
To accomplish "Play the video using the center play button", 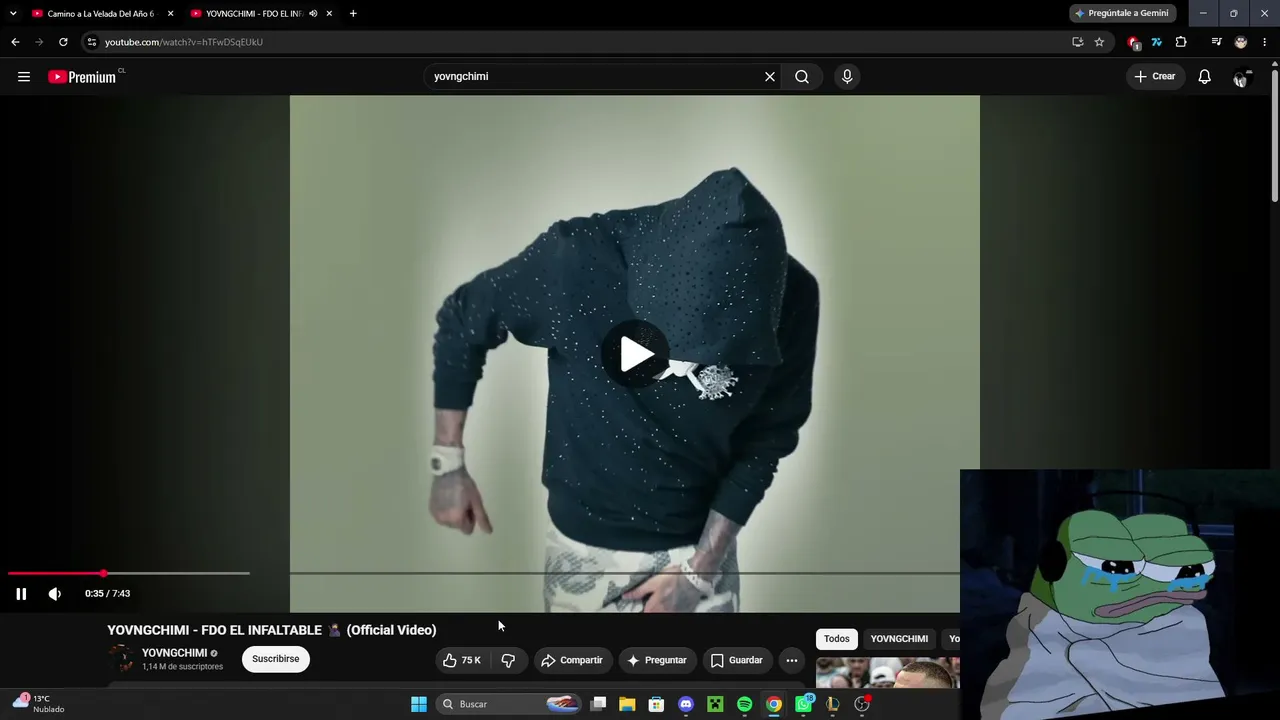I will coord(636,354).
